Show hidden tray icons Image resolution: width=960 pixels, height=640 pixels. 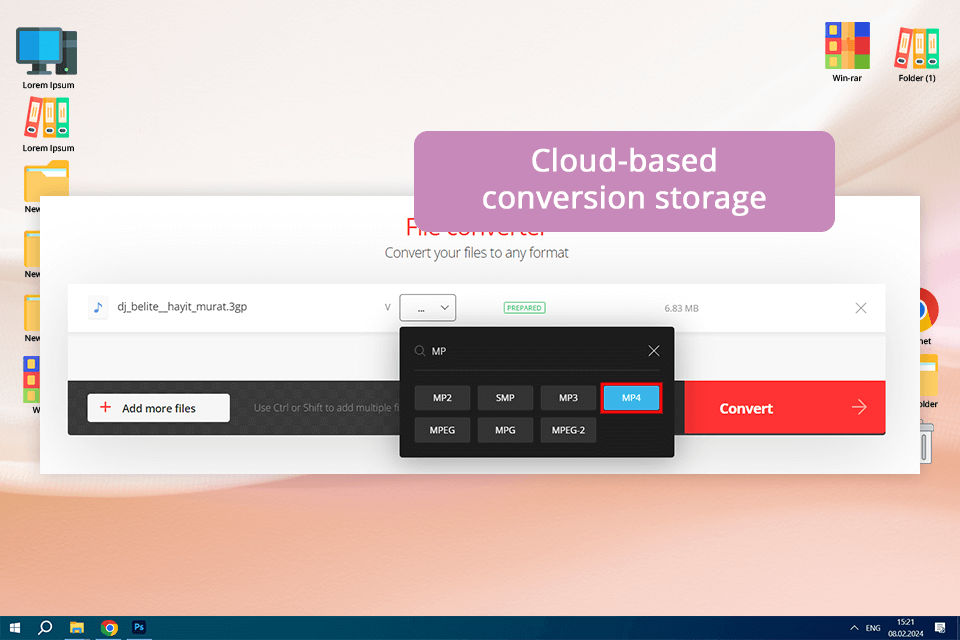coord(854,628)
